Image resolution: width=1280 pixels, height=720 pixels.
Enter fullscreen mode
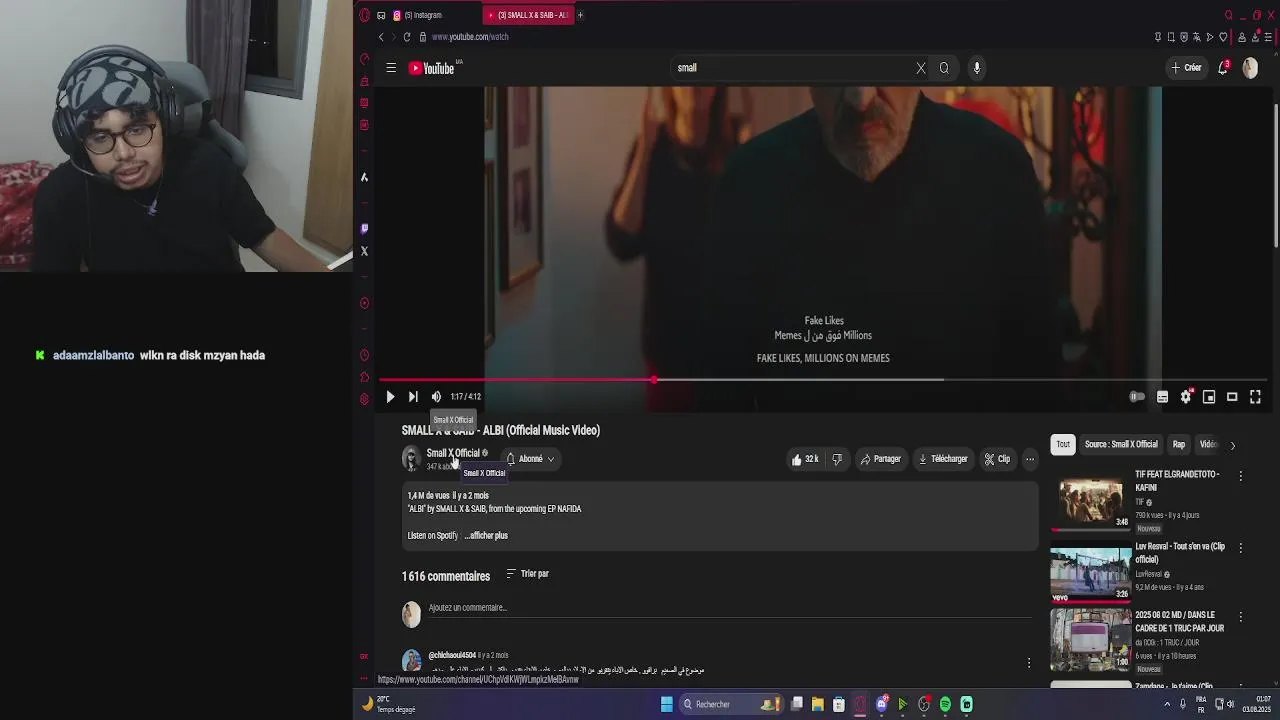(x=1255, y=397)
